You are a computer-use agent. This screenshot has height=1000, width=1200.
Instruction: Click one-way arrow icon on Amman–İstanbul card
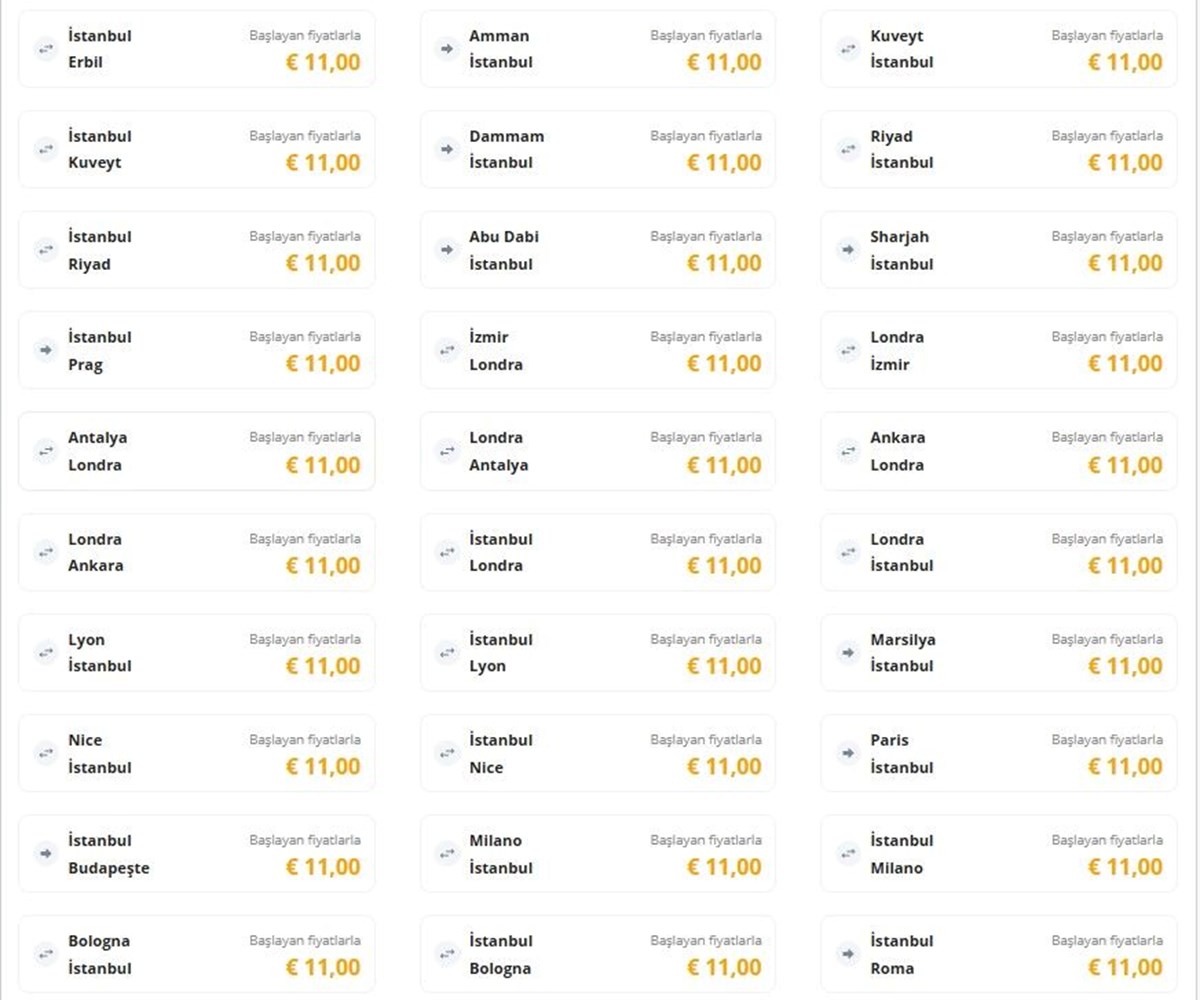pyautogui.click(x=447, y=48)
